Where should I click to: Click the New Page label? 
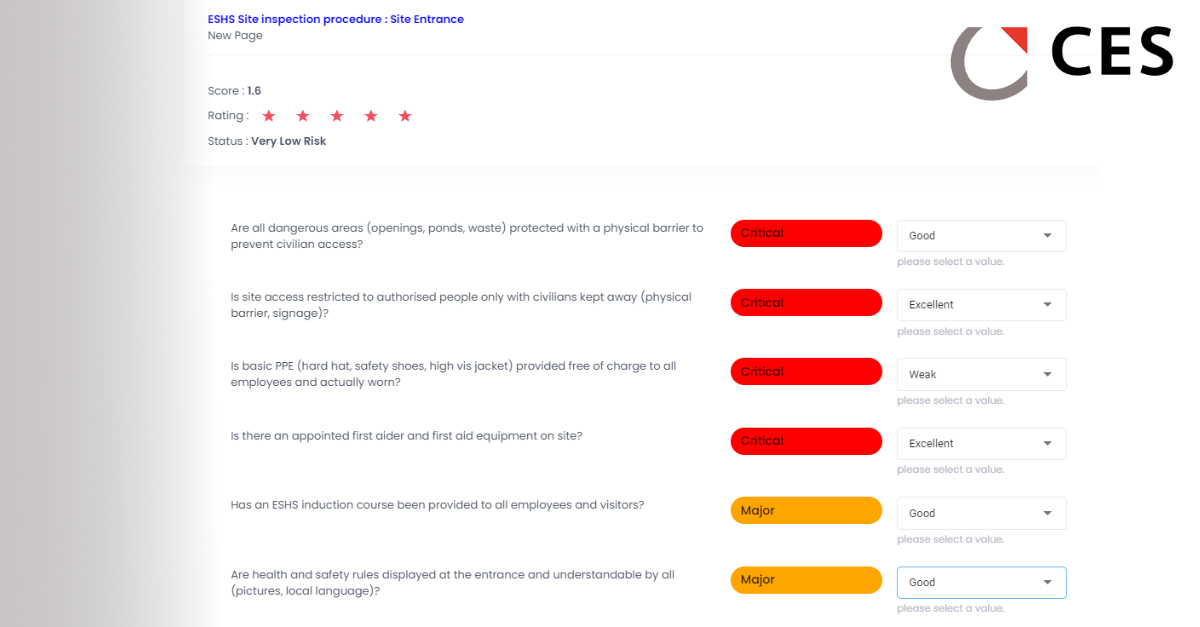pos(235,35)
